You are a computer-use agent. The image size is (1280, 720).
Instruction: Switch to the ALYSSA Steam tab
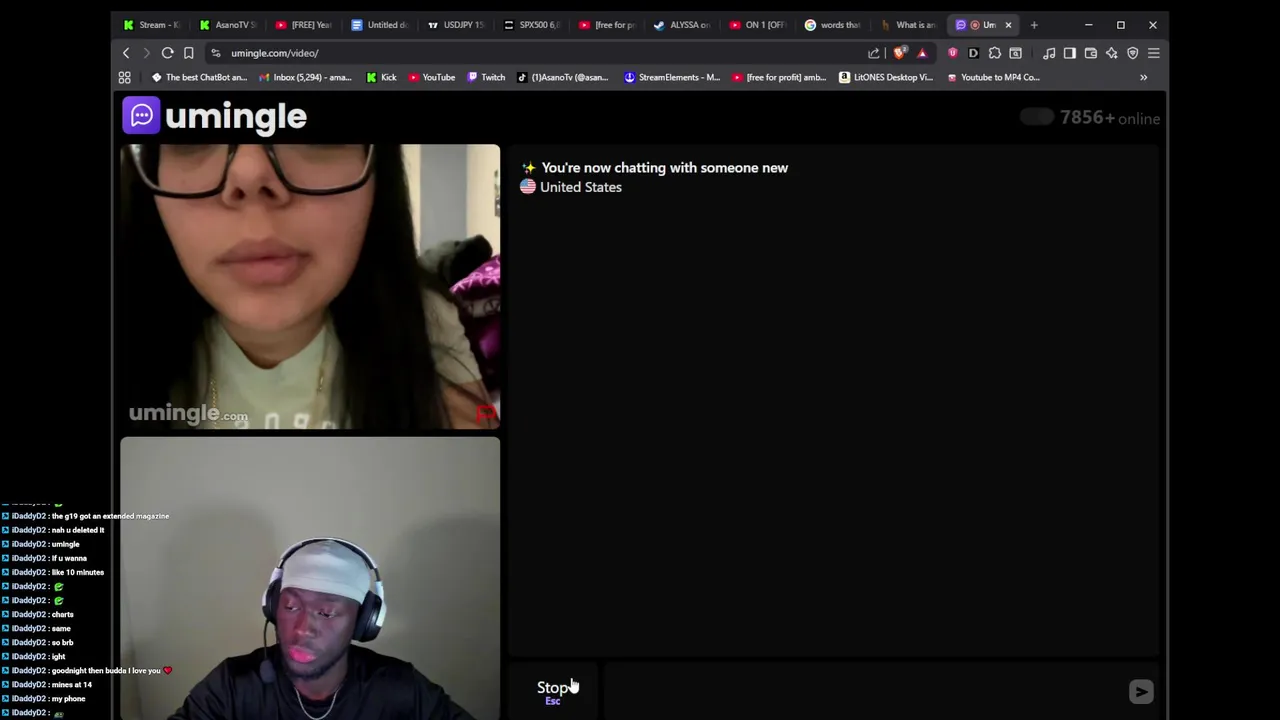click(684, 25)
